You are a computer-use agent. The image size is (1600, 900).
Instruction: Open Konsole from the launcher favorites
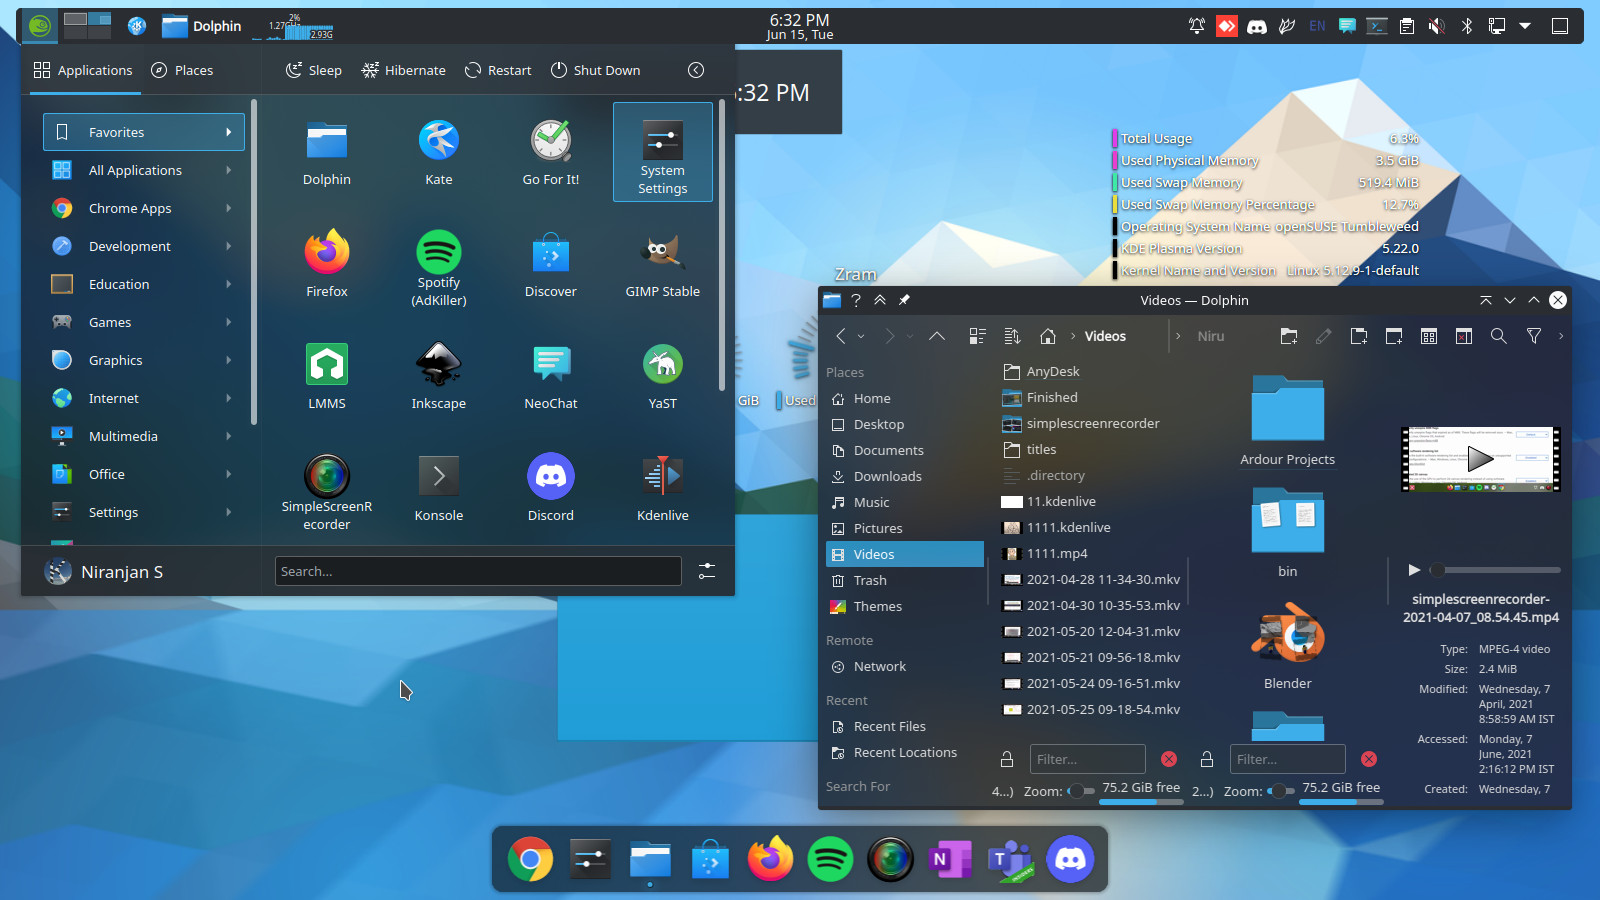(x=438, y=490)
